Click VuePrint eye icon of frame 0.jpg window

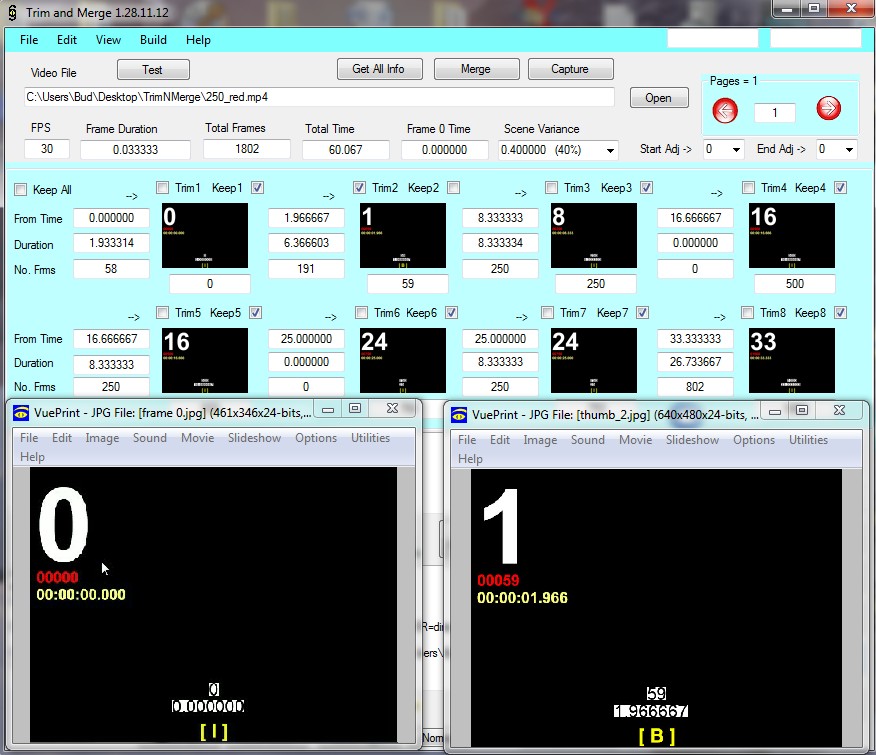coord(21,413)
